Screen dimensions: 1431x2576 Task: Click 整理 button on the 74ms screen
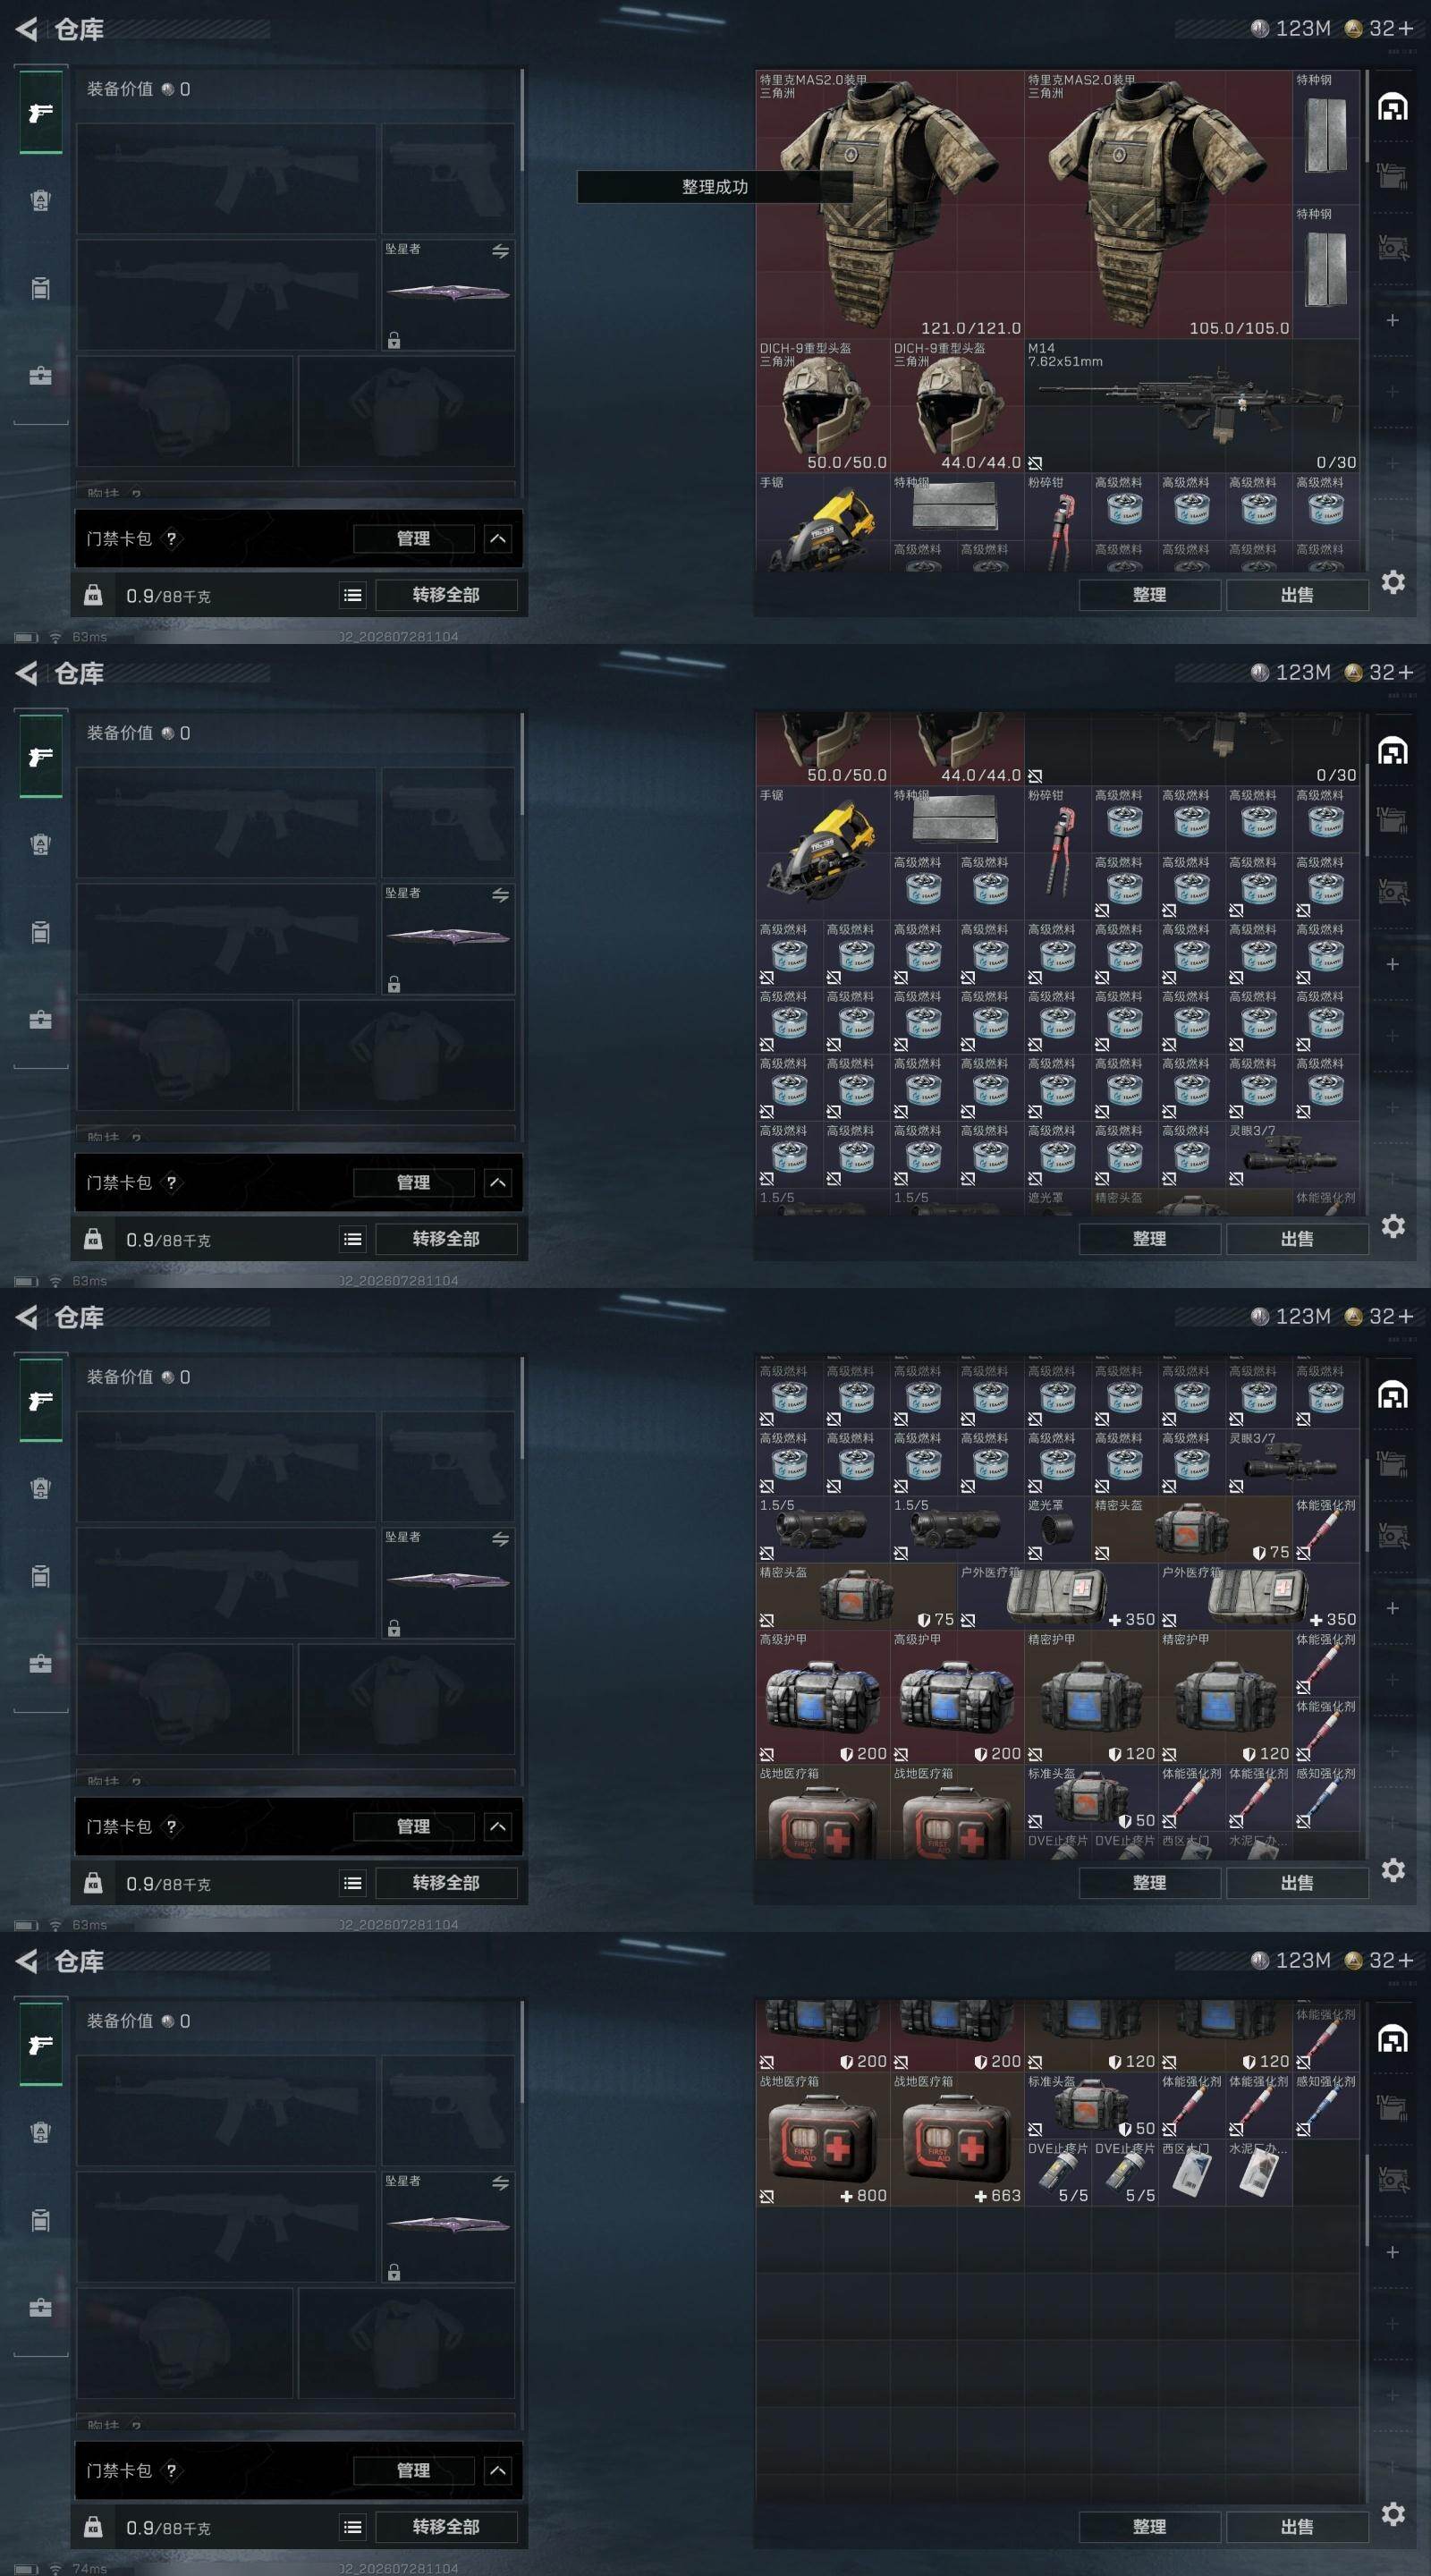point(1149,2527)
